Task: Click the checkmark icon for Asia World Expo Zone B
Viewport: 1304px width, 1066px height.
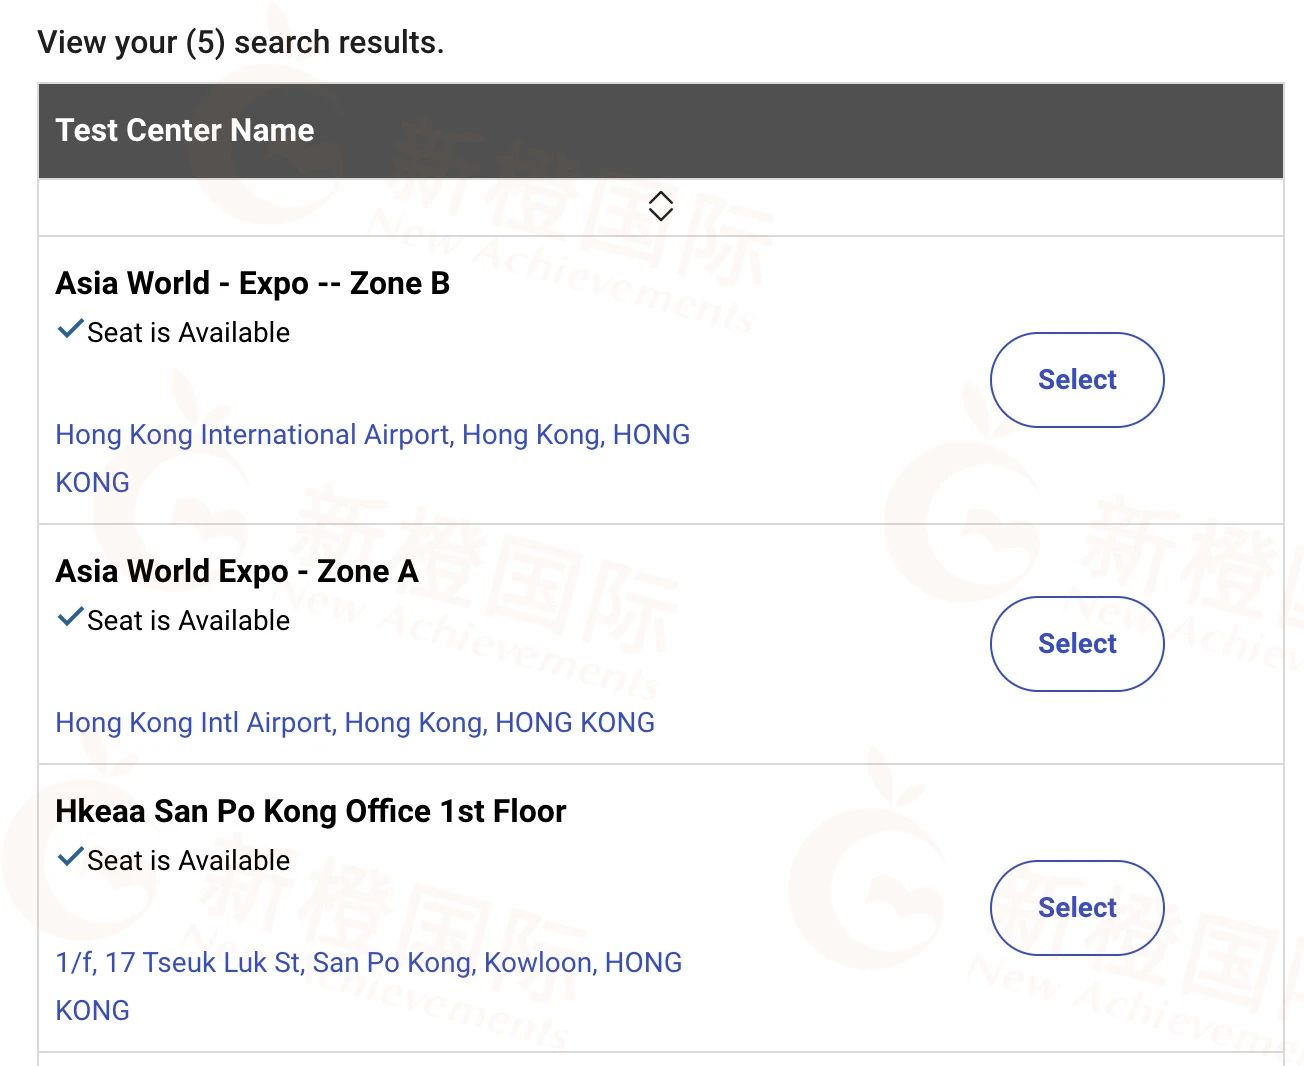Action: point(70,329)
